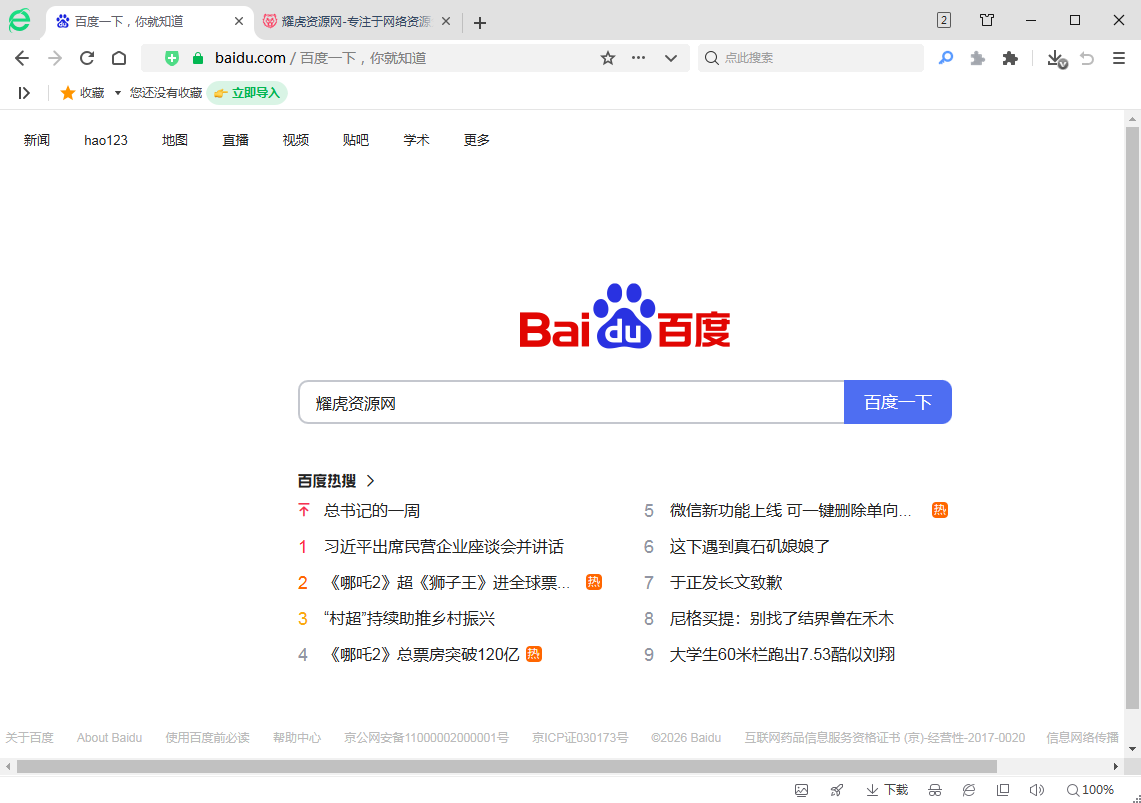Viewport: 1141px width, 803px height.
Task: Switch to the 耀虎资源网 tab
Action: pyautogui.click(x=349, y=21)
